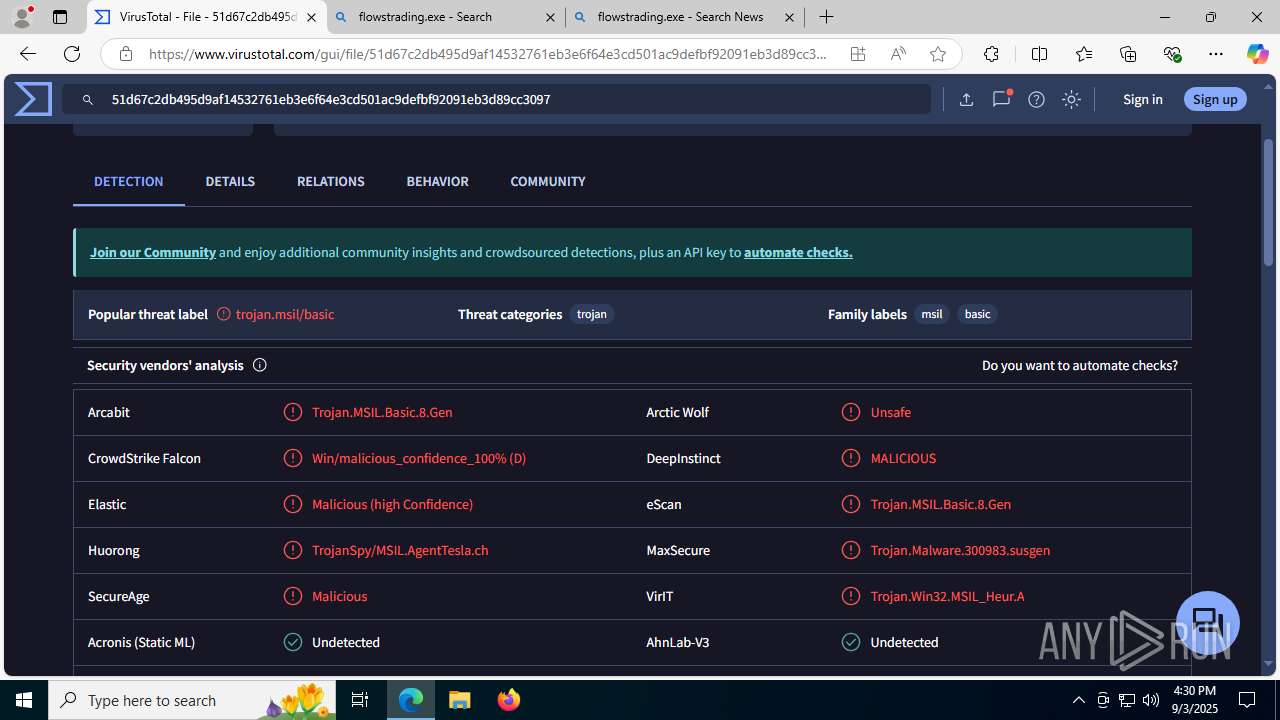Open the volume control tray icon

coord(1150,700)
